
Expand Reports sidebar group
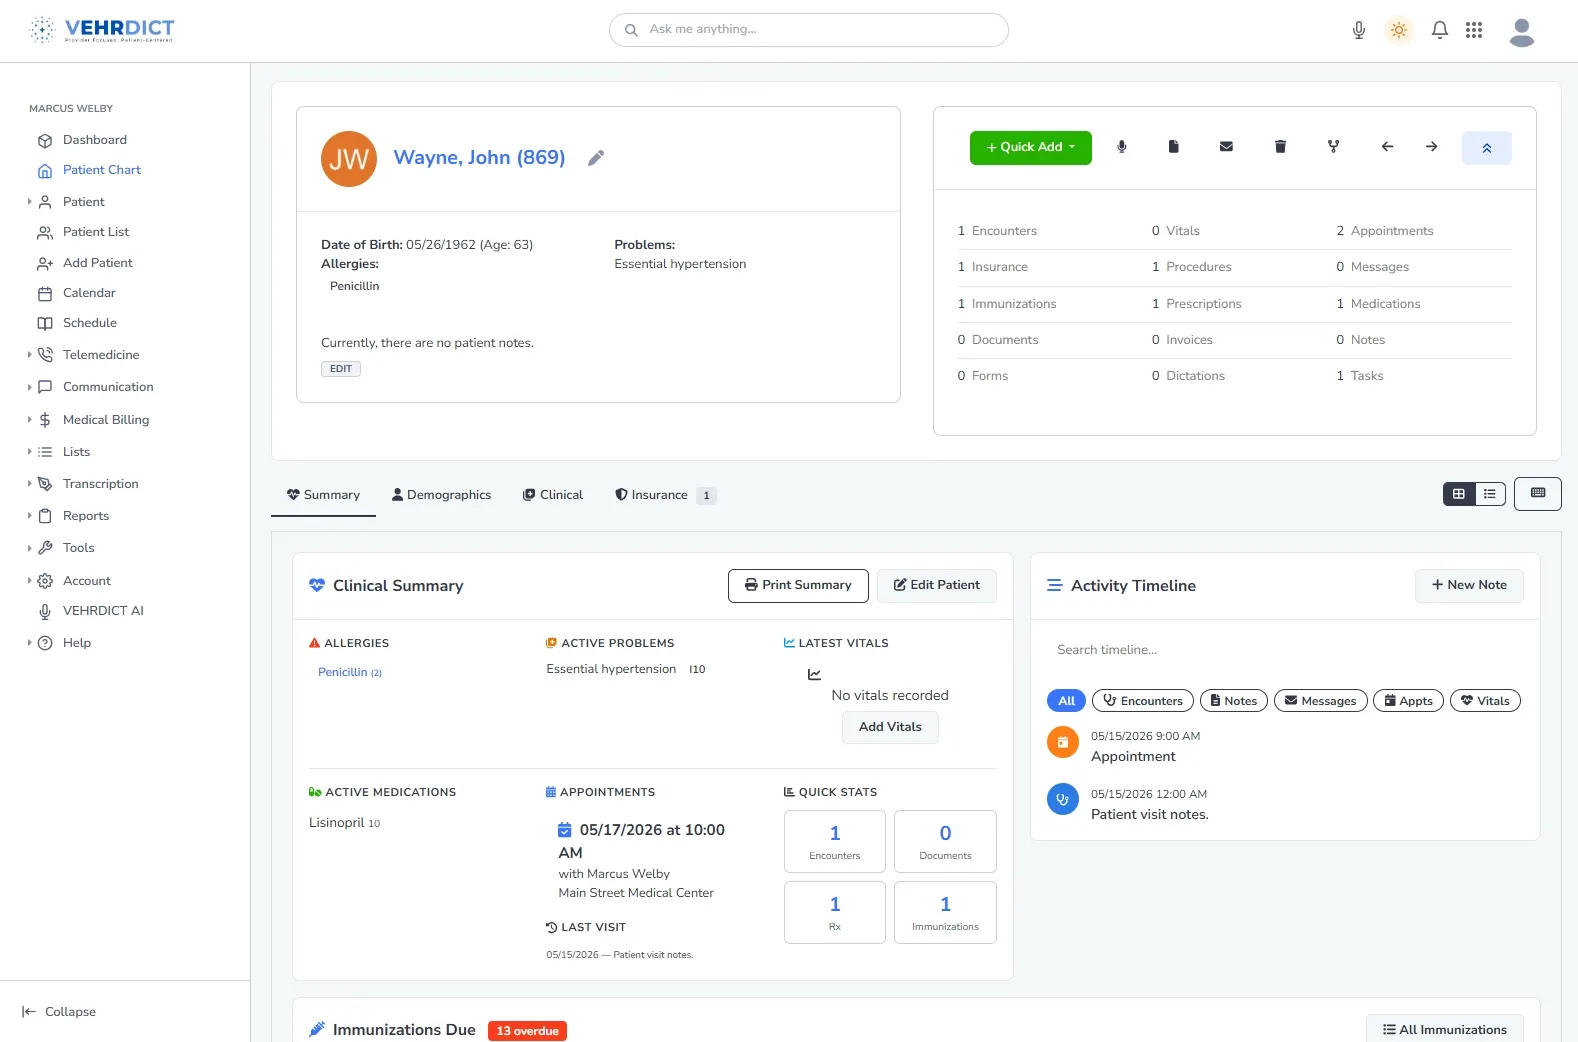tap(86, 516)
